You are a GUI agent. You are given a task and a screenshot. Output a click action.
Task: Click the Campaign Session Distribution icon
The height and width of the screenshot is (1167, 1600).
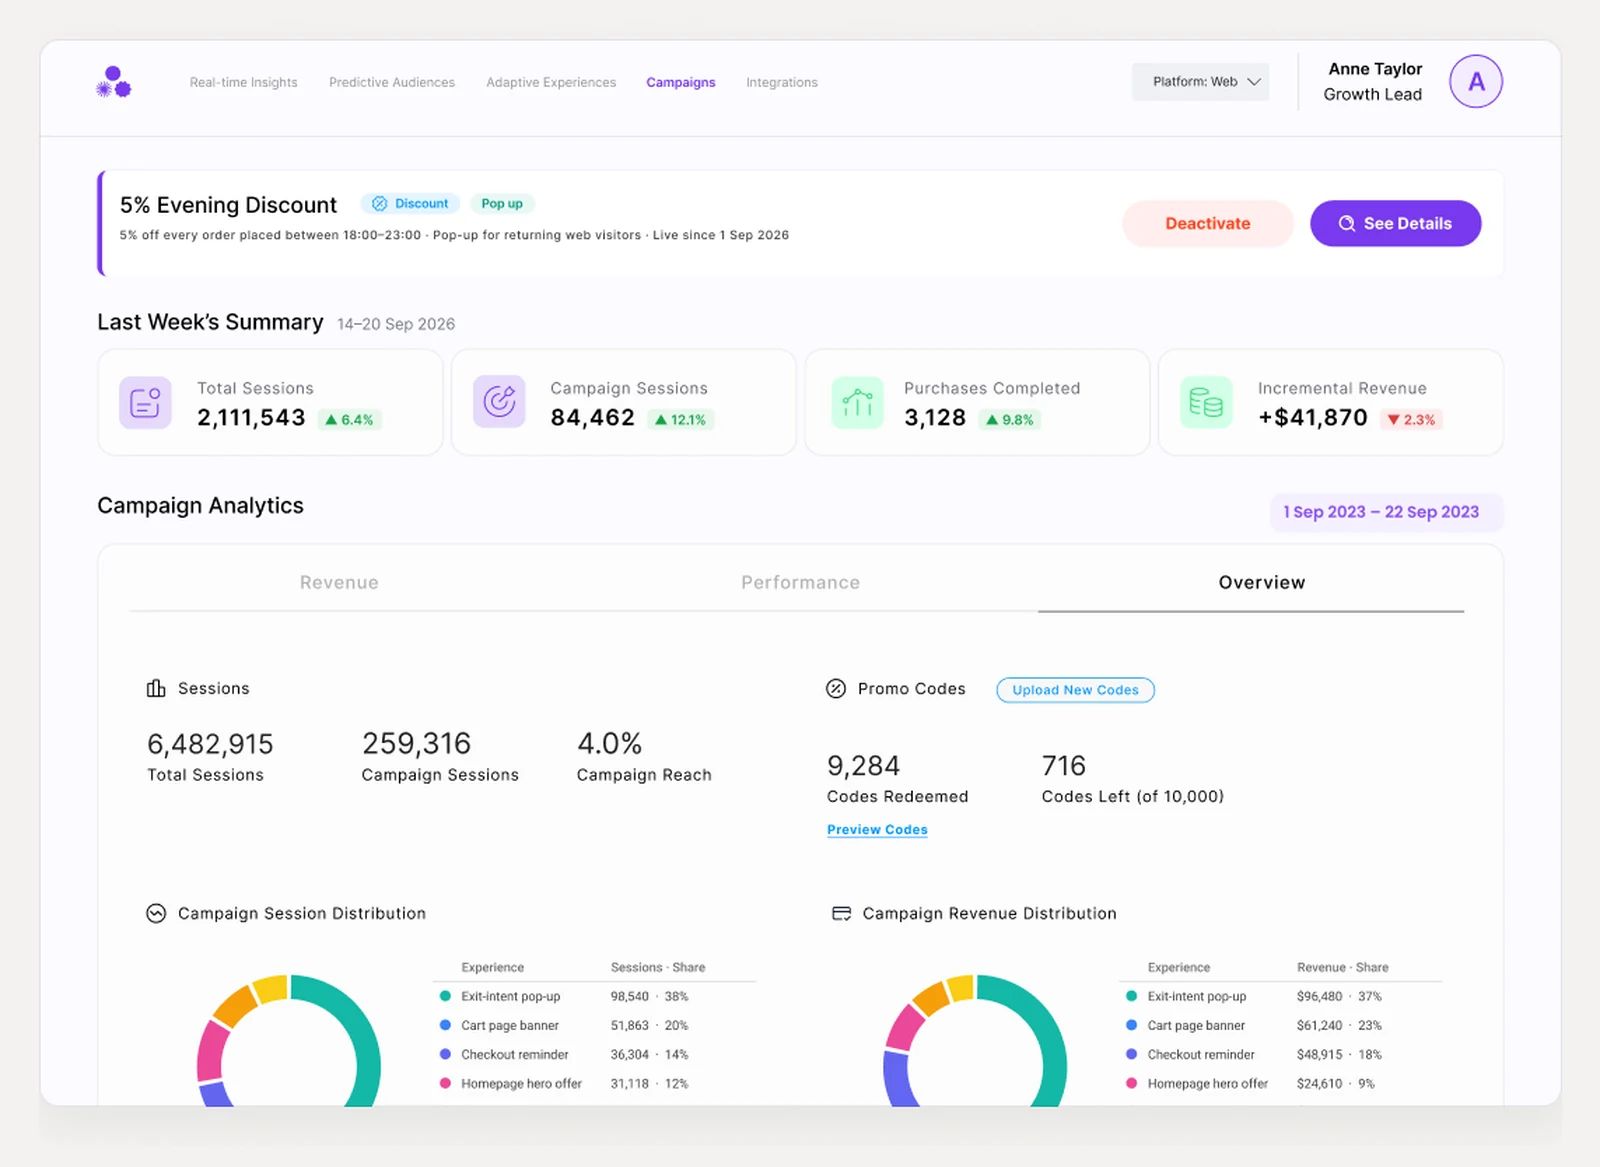[156, 913]
